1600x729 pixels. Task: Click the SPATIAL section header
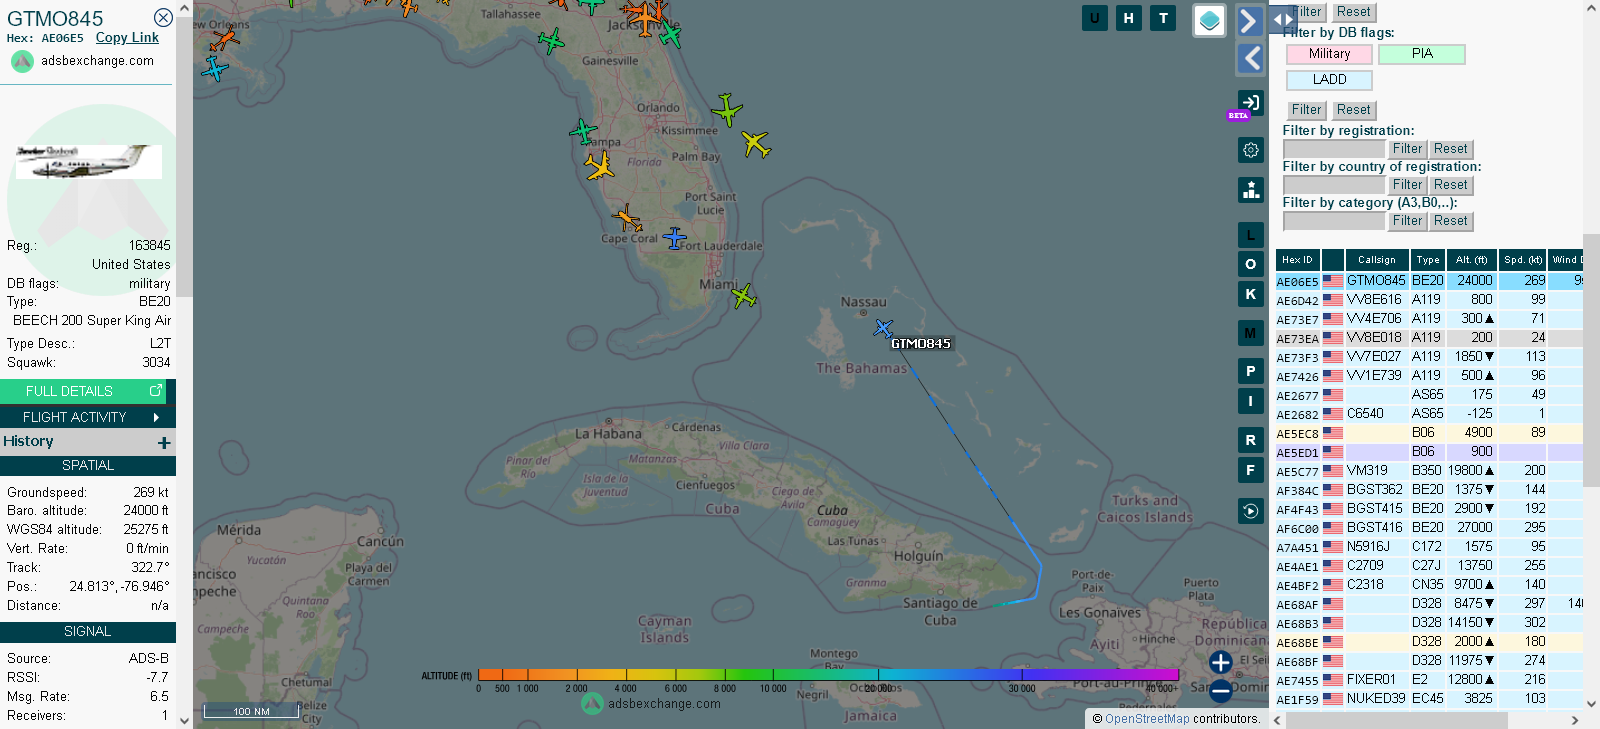click(x=88, y=466)
